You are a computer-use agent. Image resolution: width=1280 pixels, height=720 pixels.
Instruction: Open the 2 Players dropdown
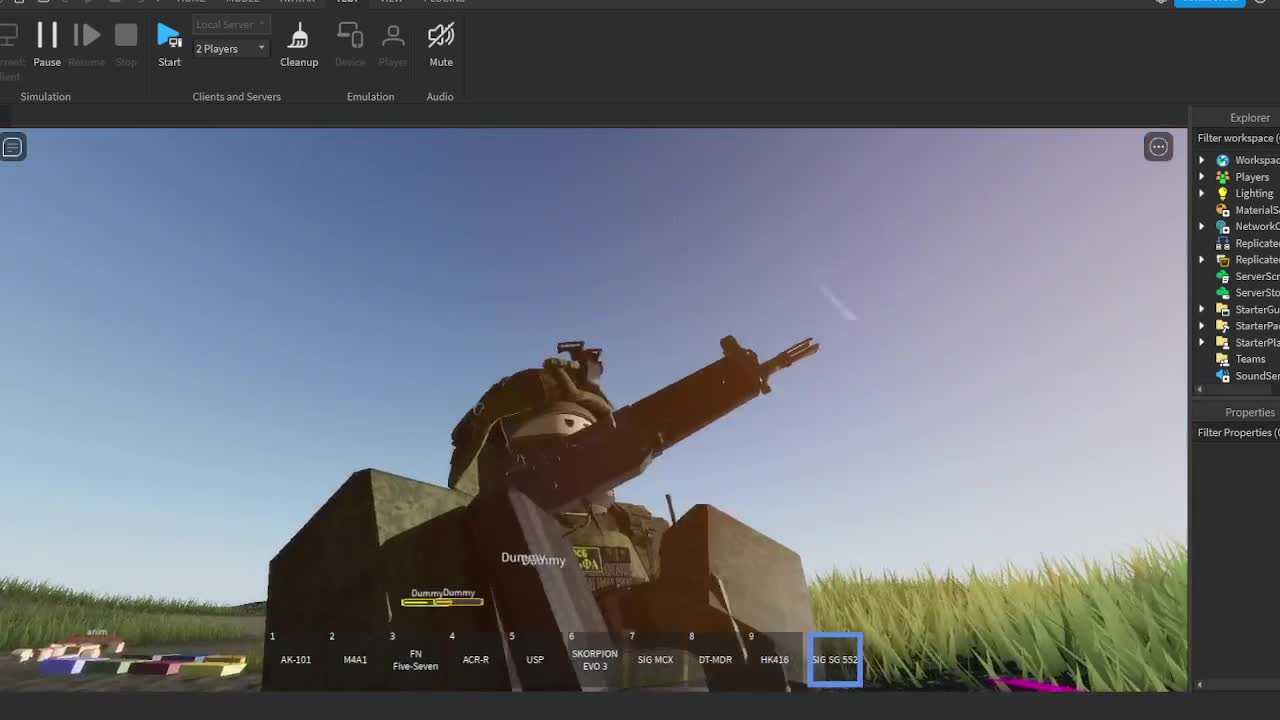230,48
